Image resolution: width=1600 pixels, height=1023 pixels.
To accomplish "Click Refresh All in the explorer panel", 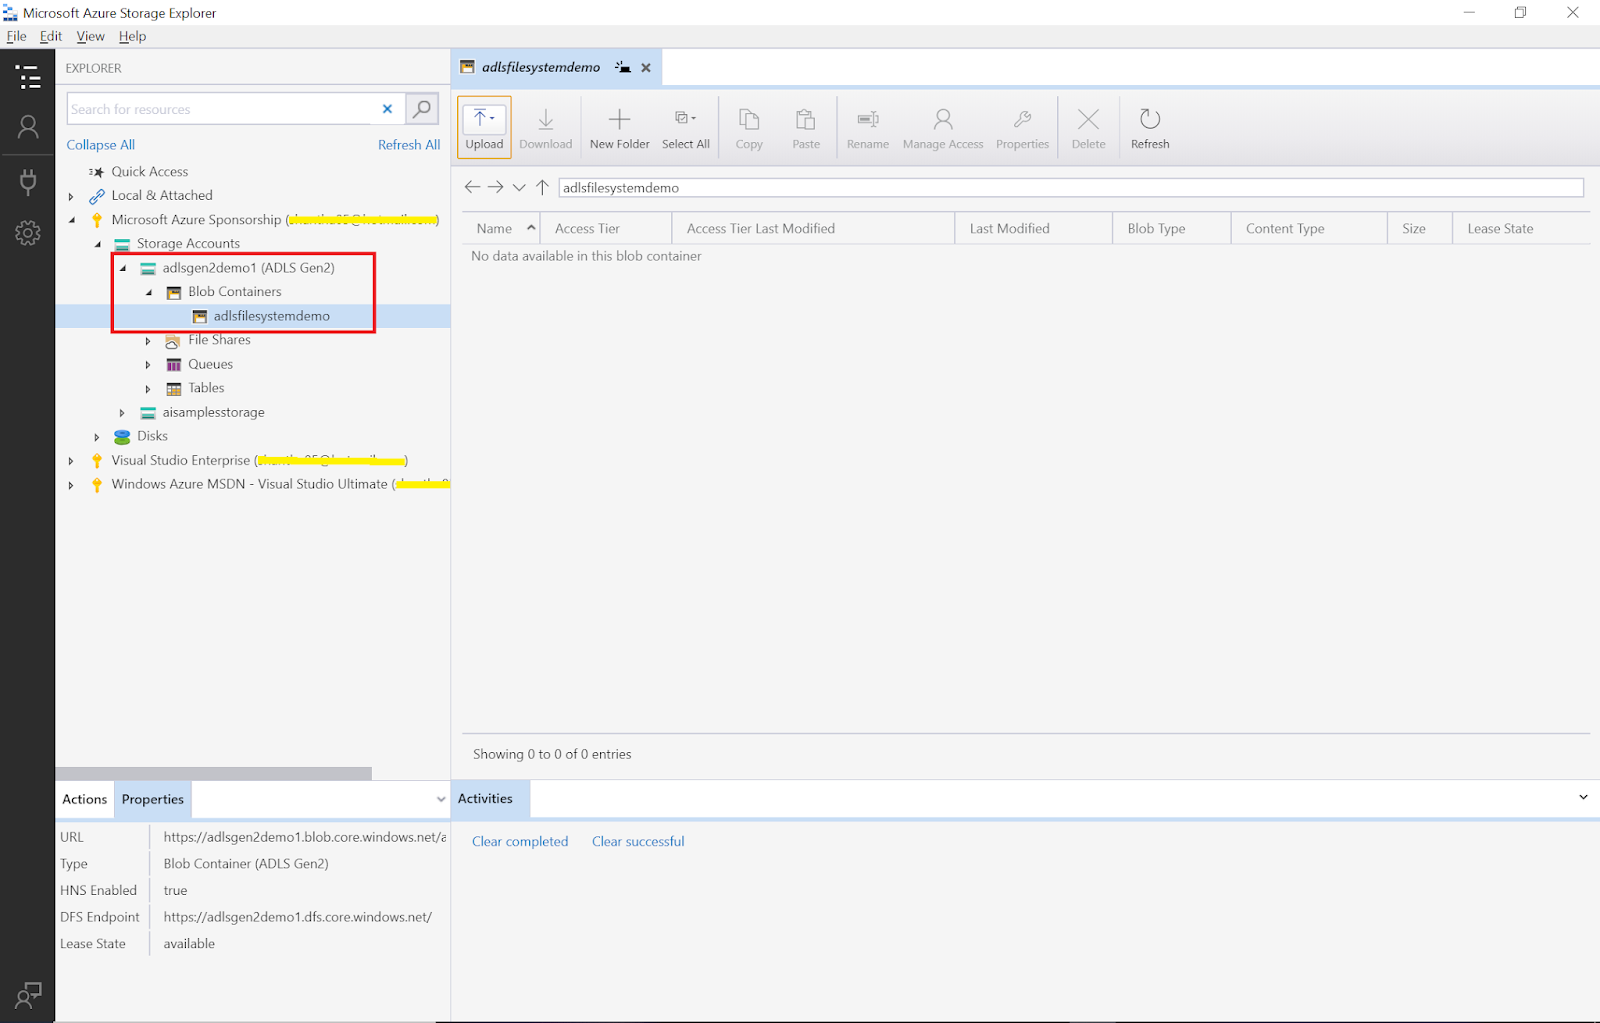I will pos(409,144).
